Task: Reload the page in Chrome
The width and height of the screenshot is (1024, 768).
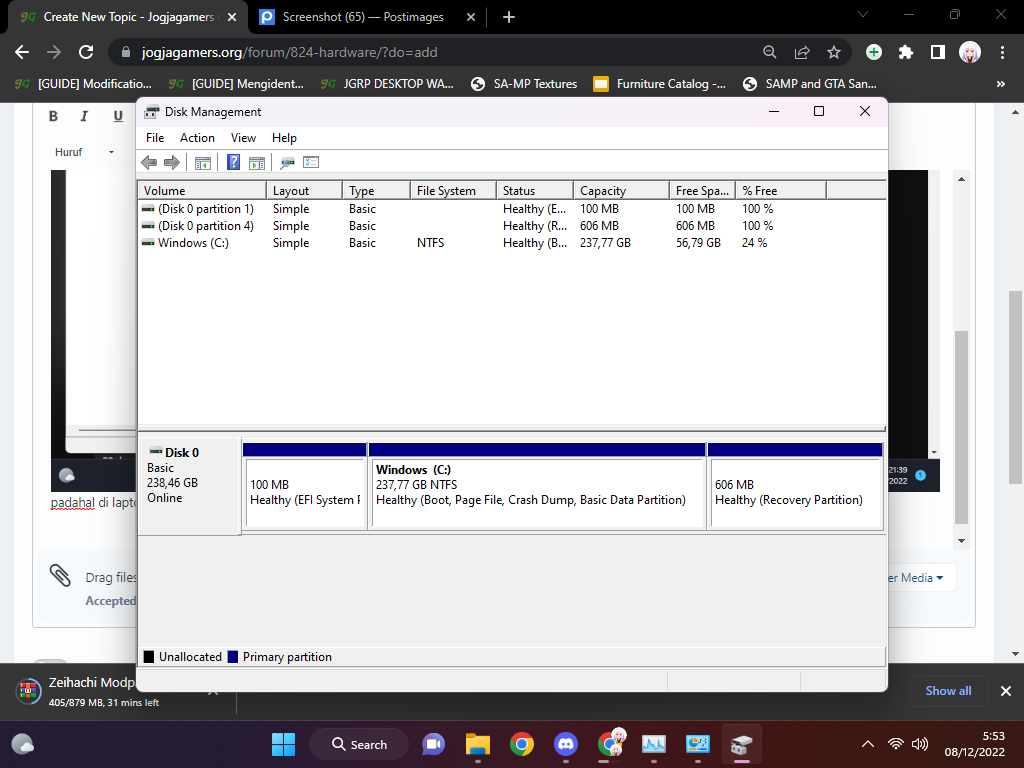Action: pyautogui.click(x=86, y=52)
